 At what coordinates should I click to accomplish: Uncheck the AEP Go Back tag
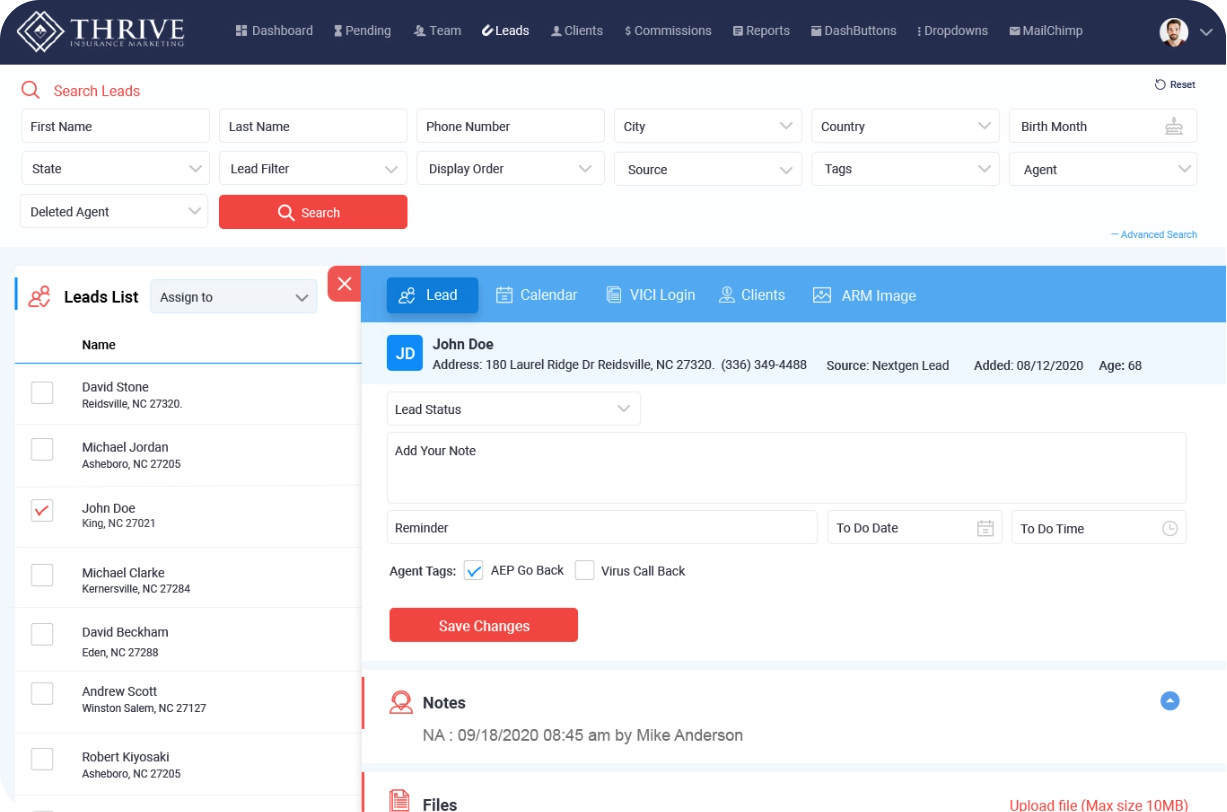click(474, 570)
